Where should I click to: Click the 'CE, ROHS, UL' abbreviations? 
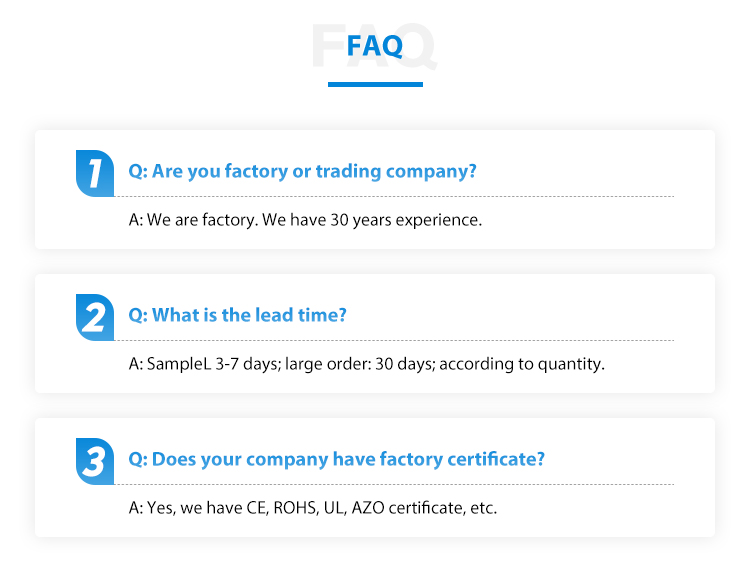(295, 507)
